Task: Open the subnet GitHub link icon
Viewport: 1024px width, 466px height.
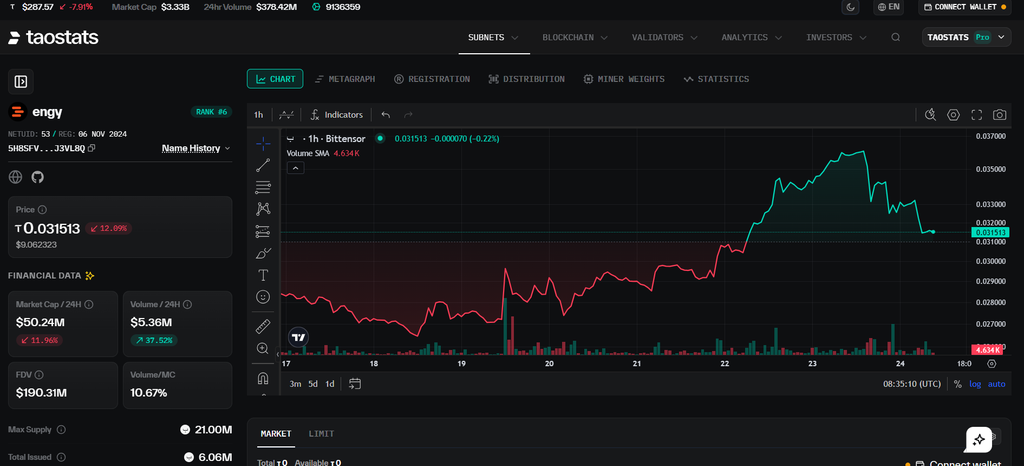Action: click(37, 177)
